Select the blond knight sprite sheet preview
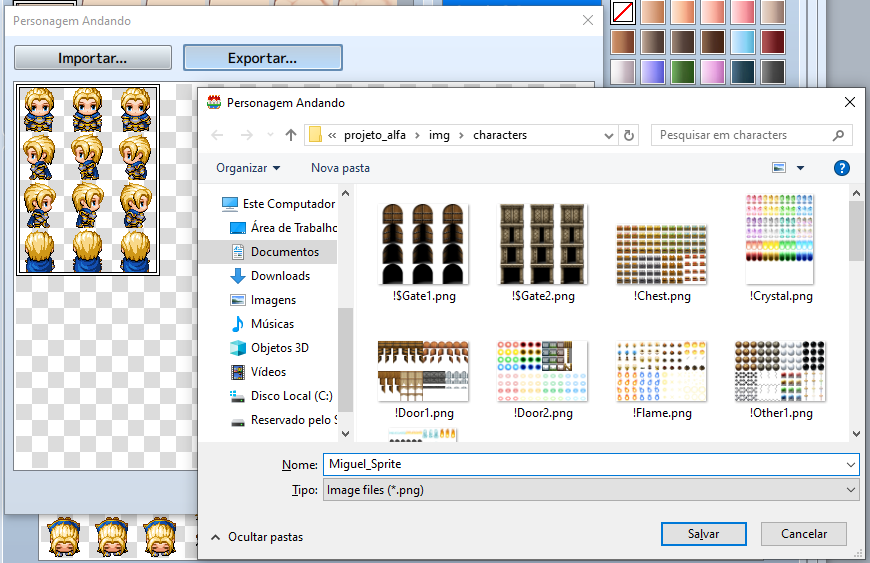 [88, 180]
